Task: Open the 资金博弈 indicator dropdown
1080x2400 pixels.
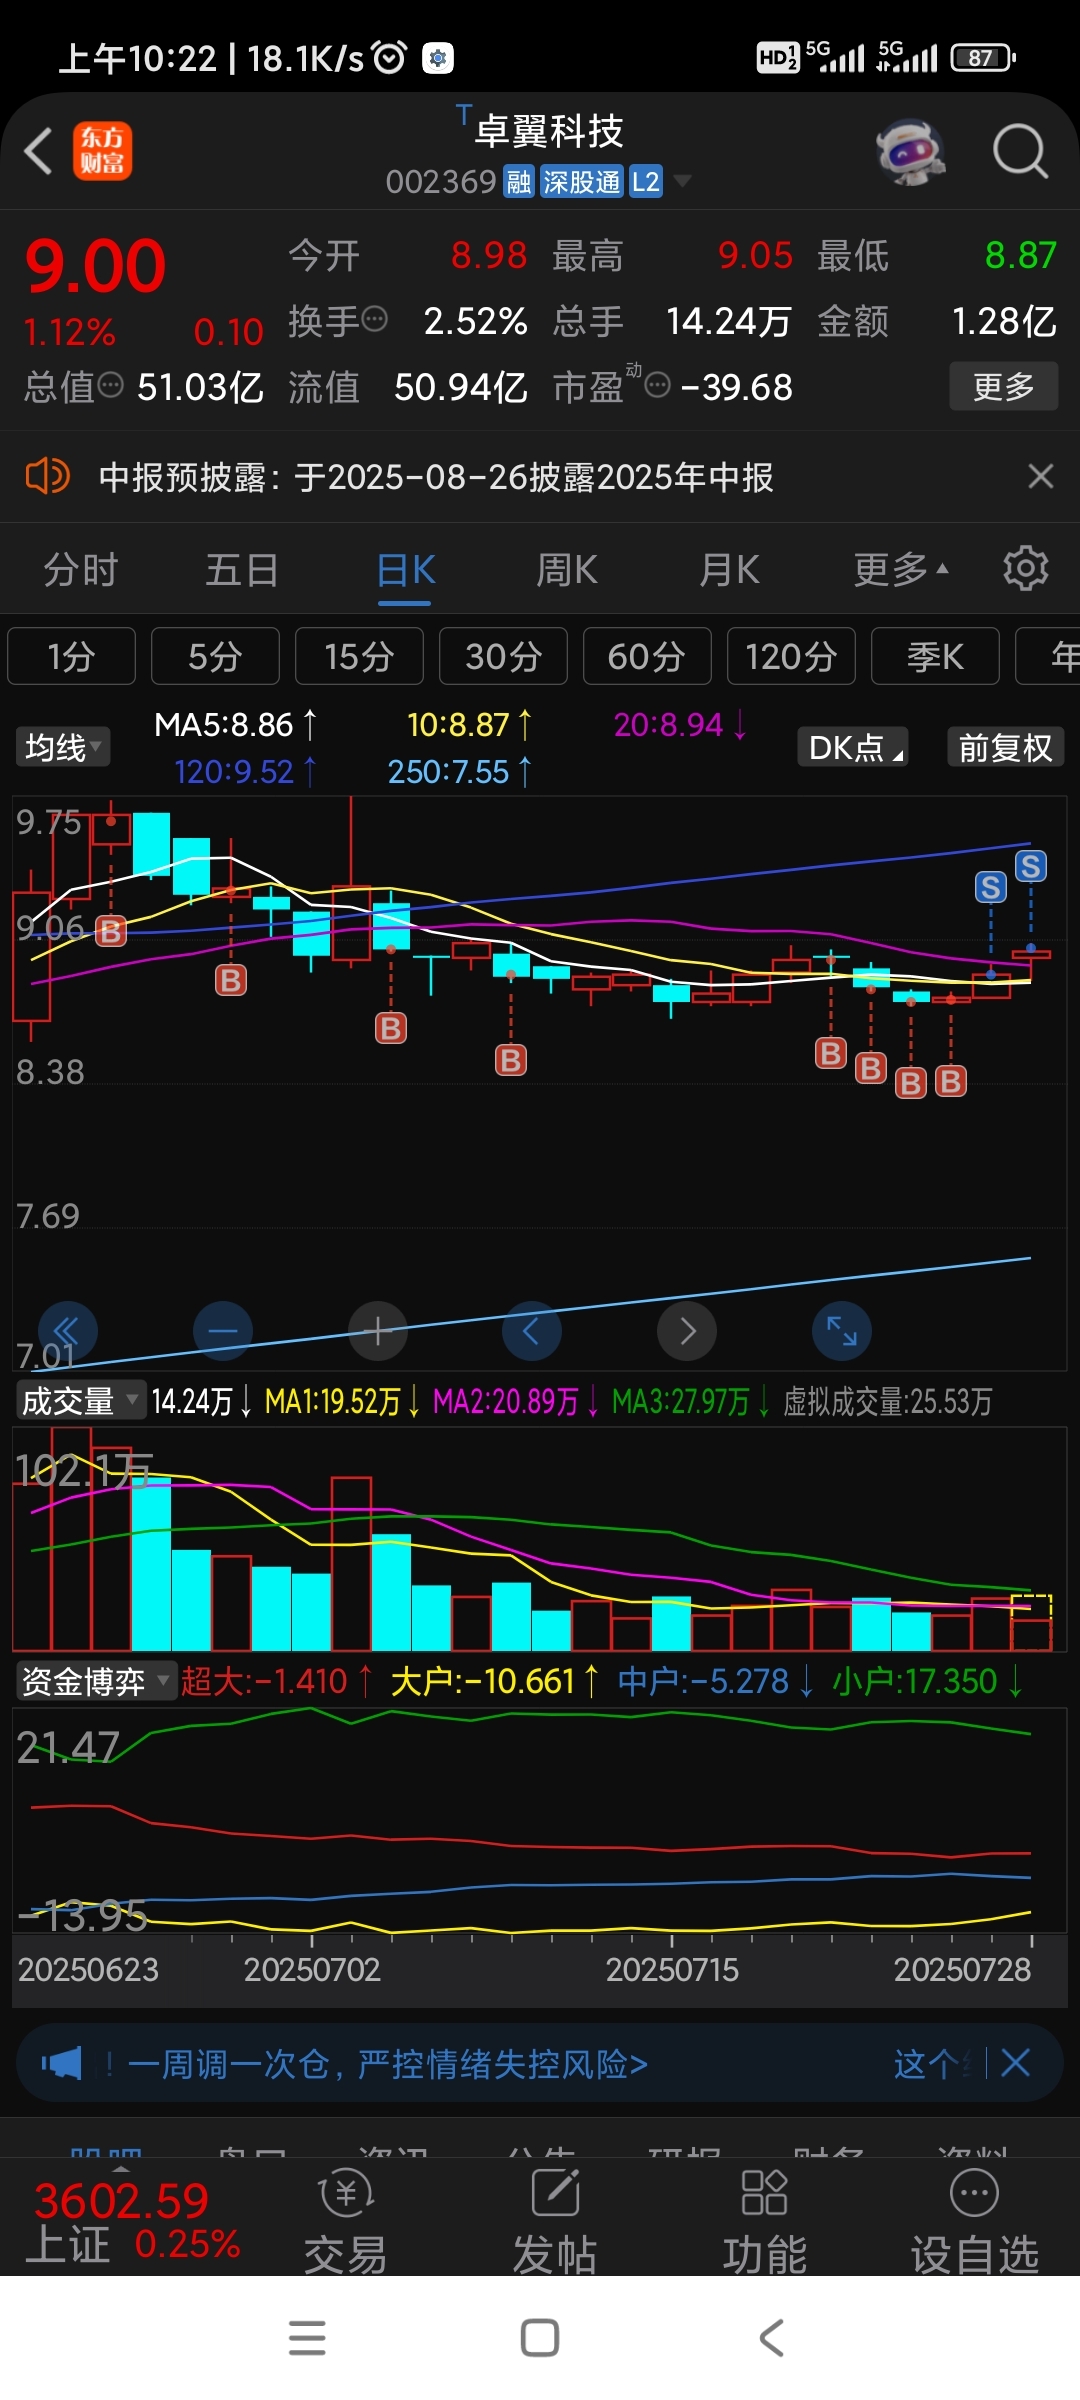Action: (x=96, y=1681)
